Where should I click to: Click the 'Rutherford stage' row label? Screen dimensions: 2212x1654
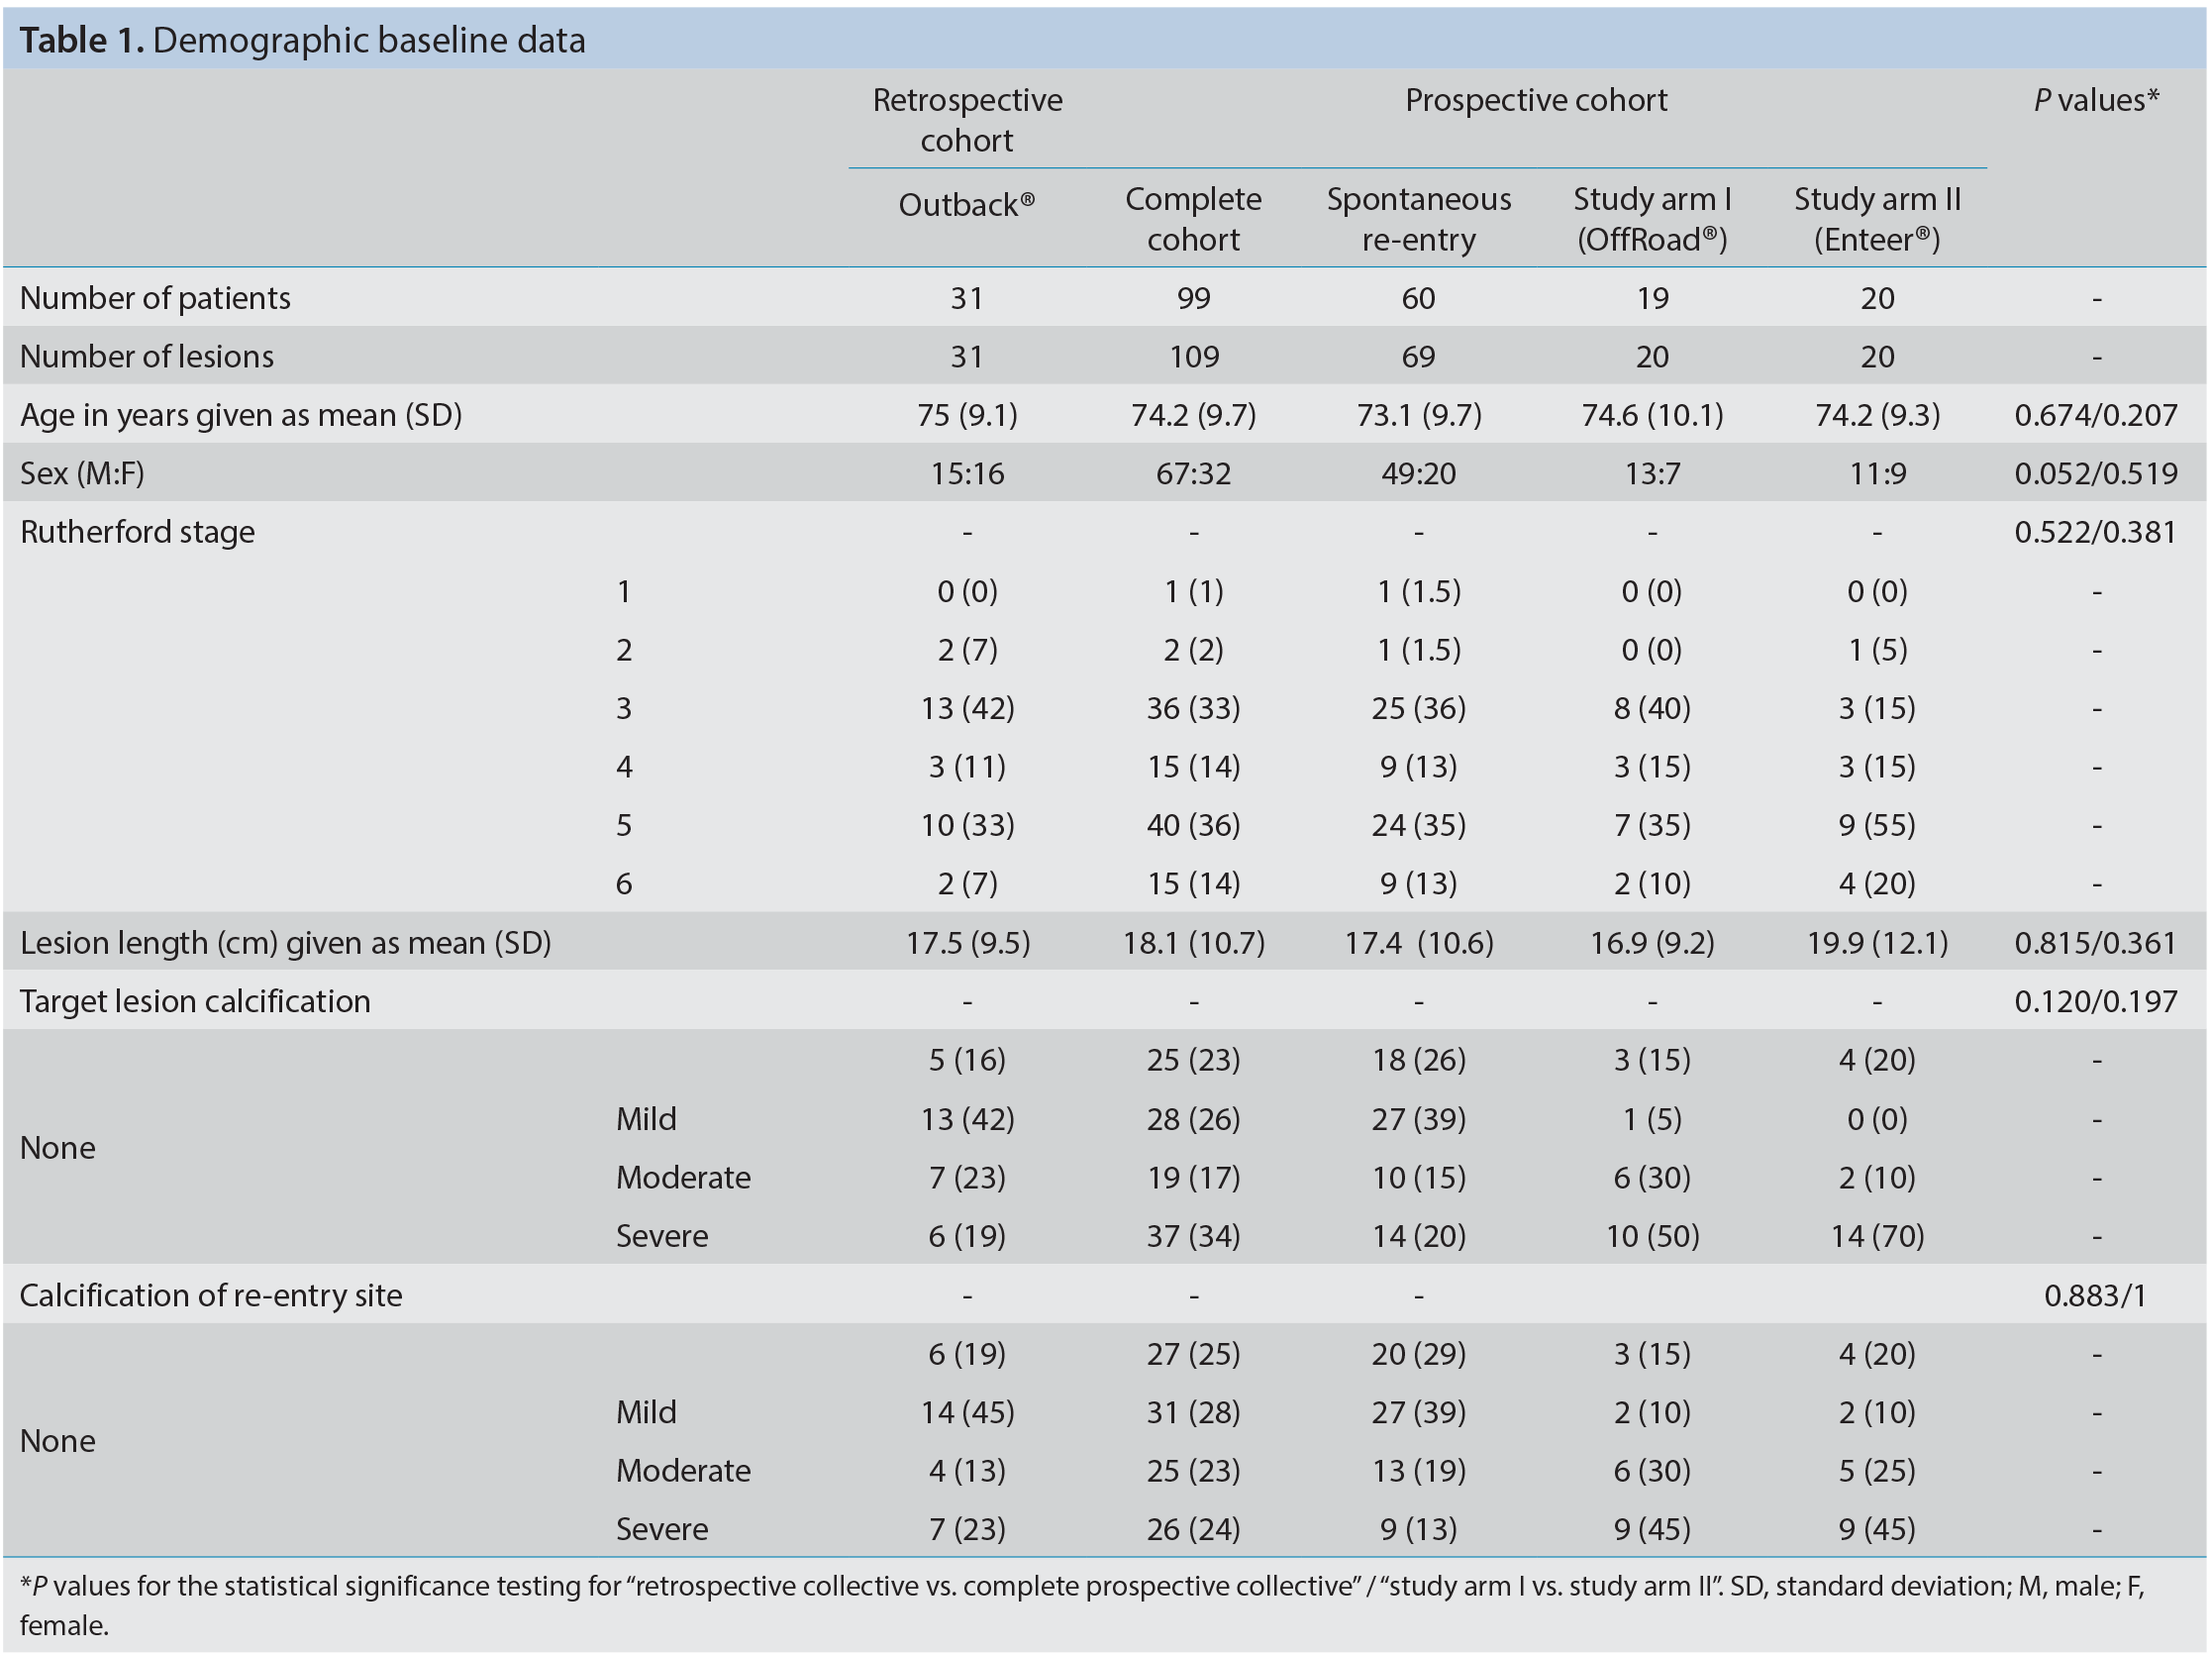(137, 531)
